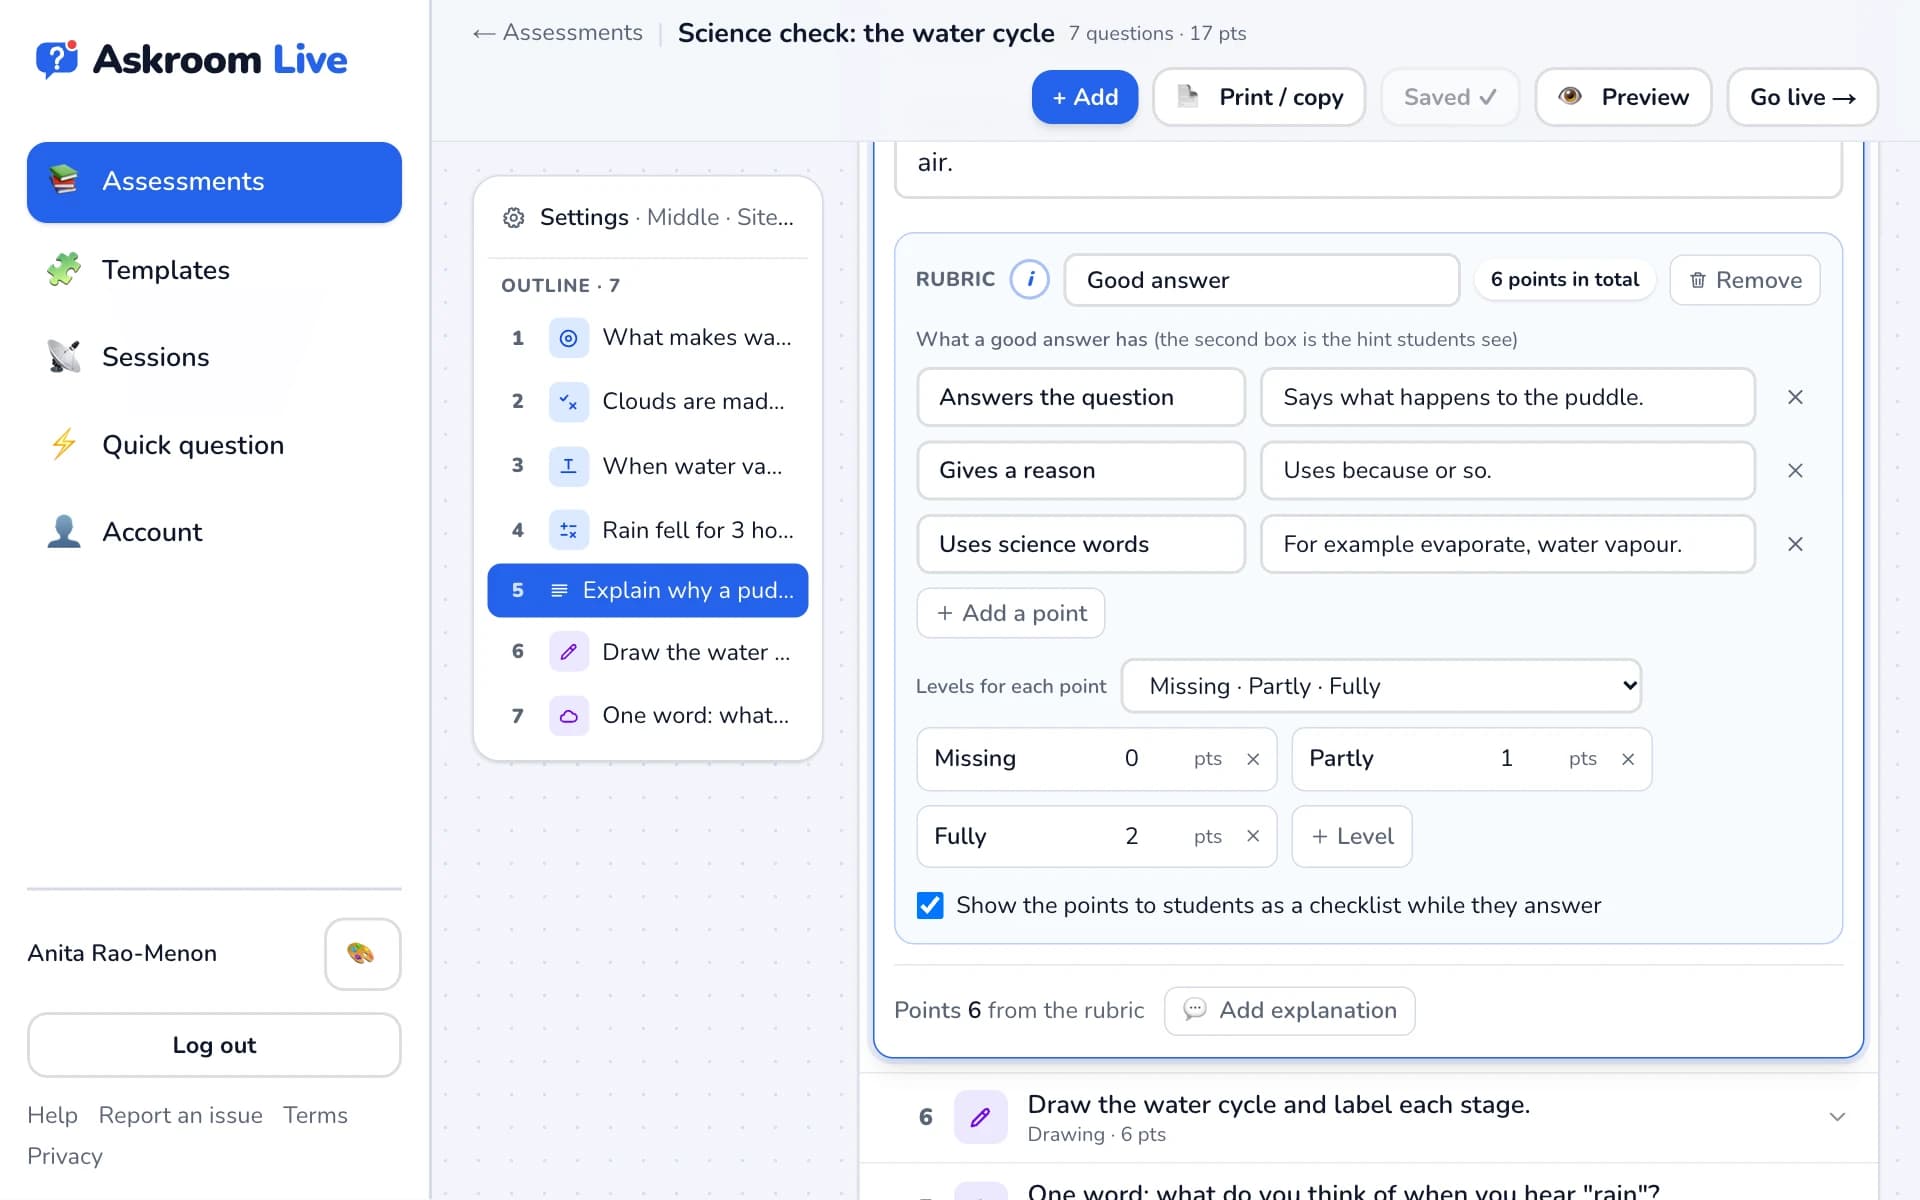Open the theme palette icon button
This screenshot has width=1920, height=1200.
(362, 954)
